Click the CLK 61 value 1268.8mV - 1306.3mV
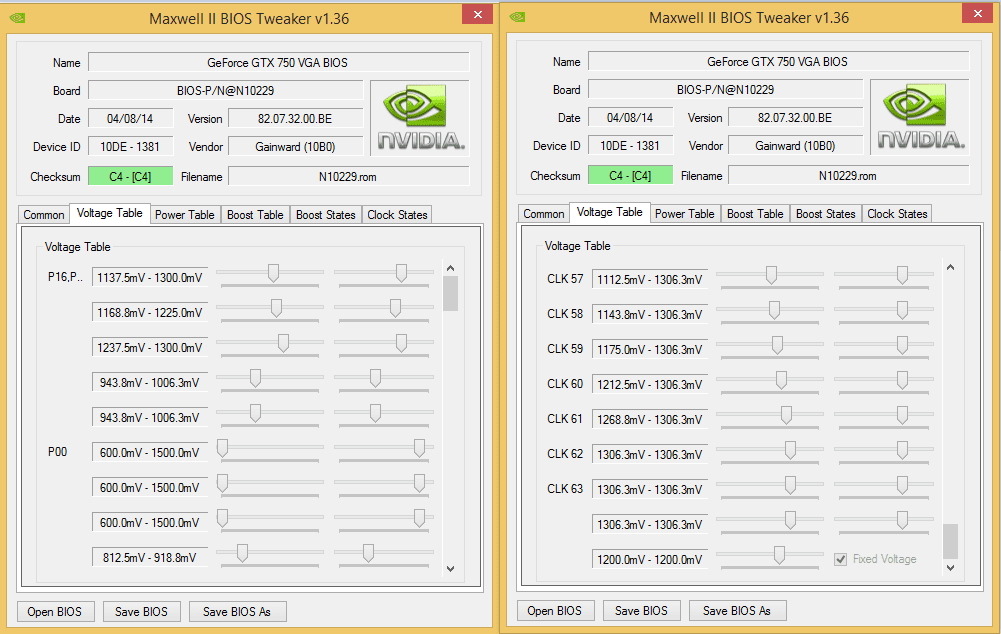 click(x=650, y=419)
